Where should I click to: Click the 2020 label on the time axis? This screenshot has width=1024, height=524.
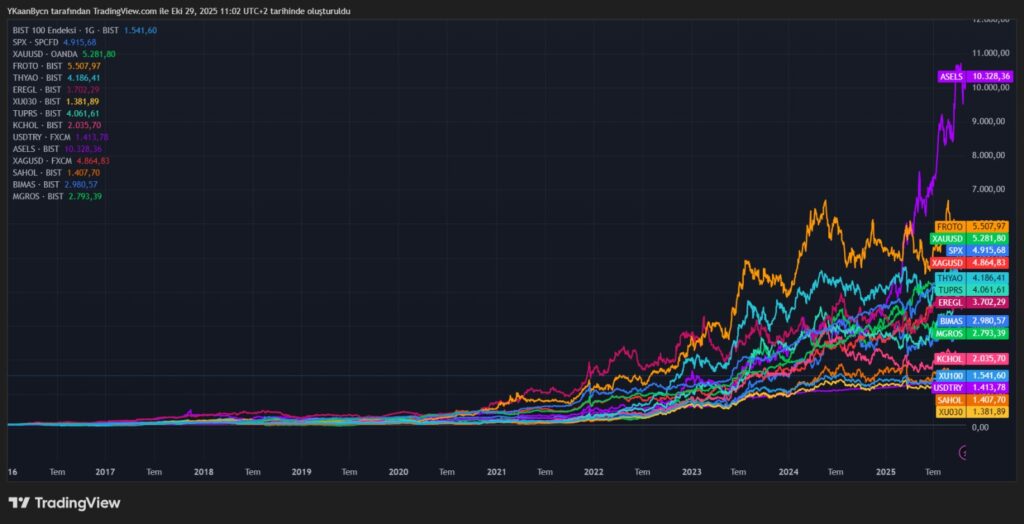[x=398, y=471]
